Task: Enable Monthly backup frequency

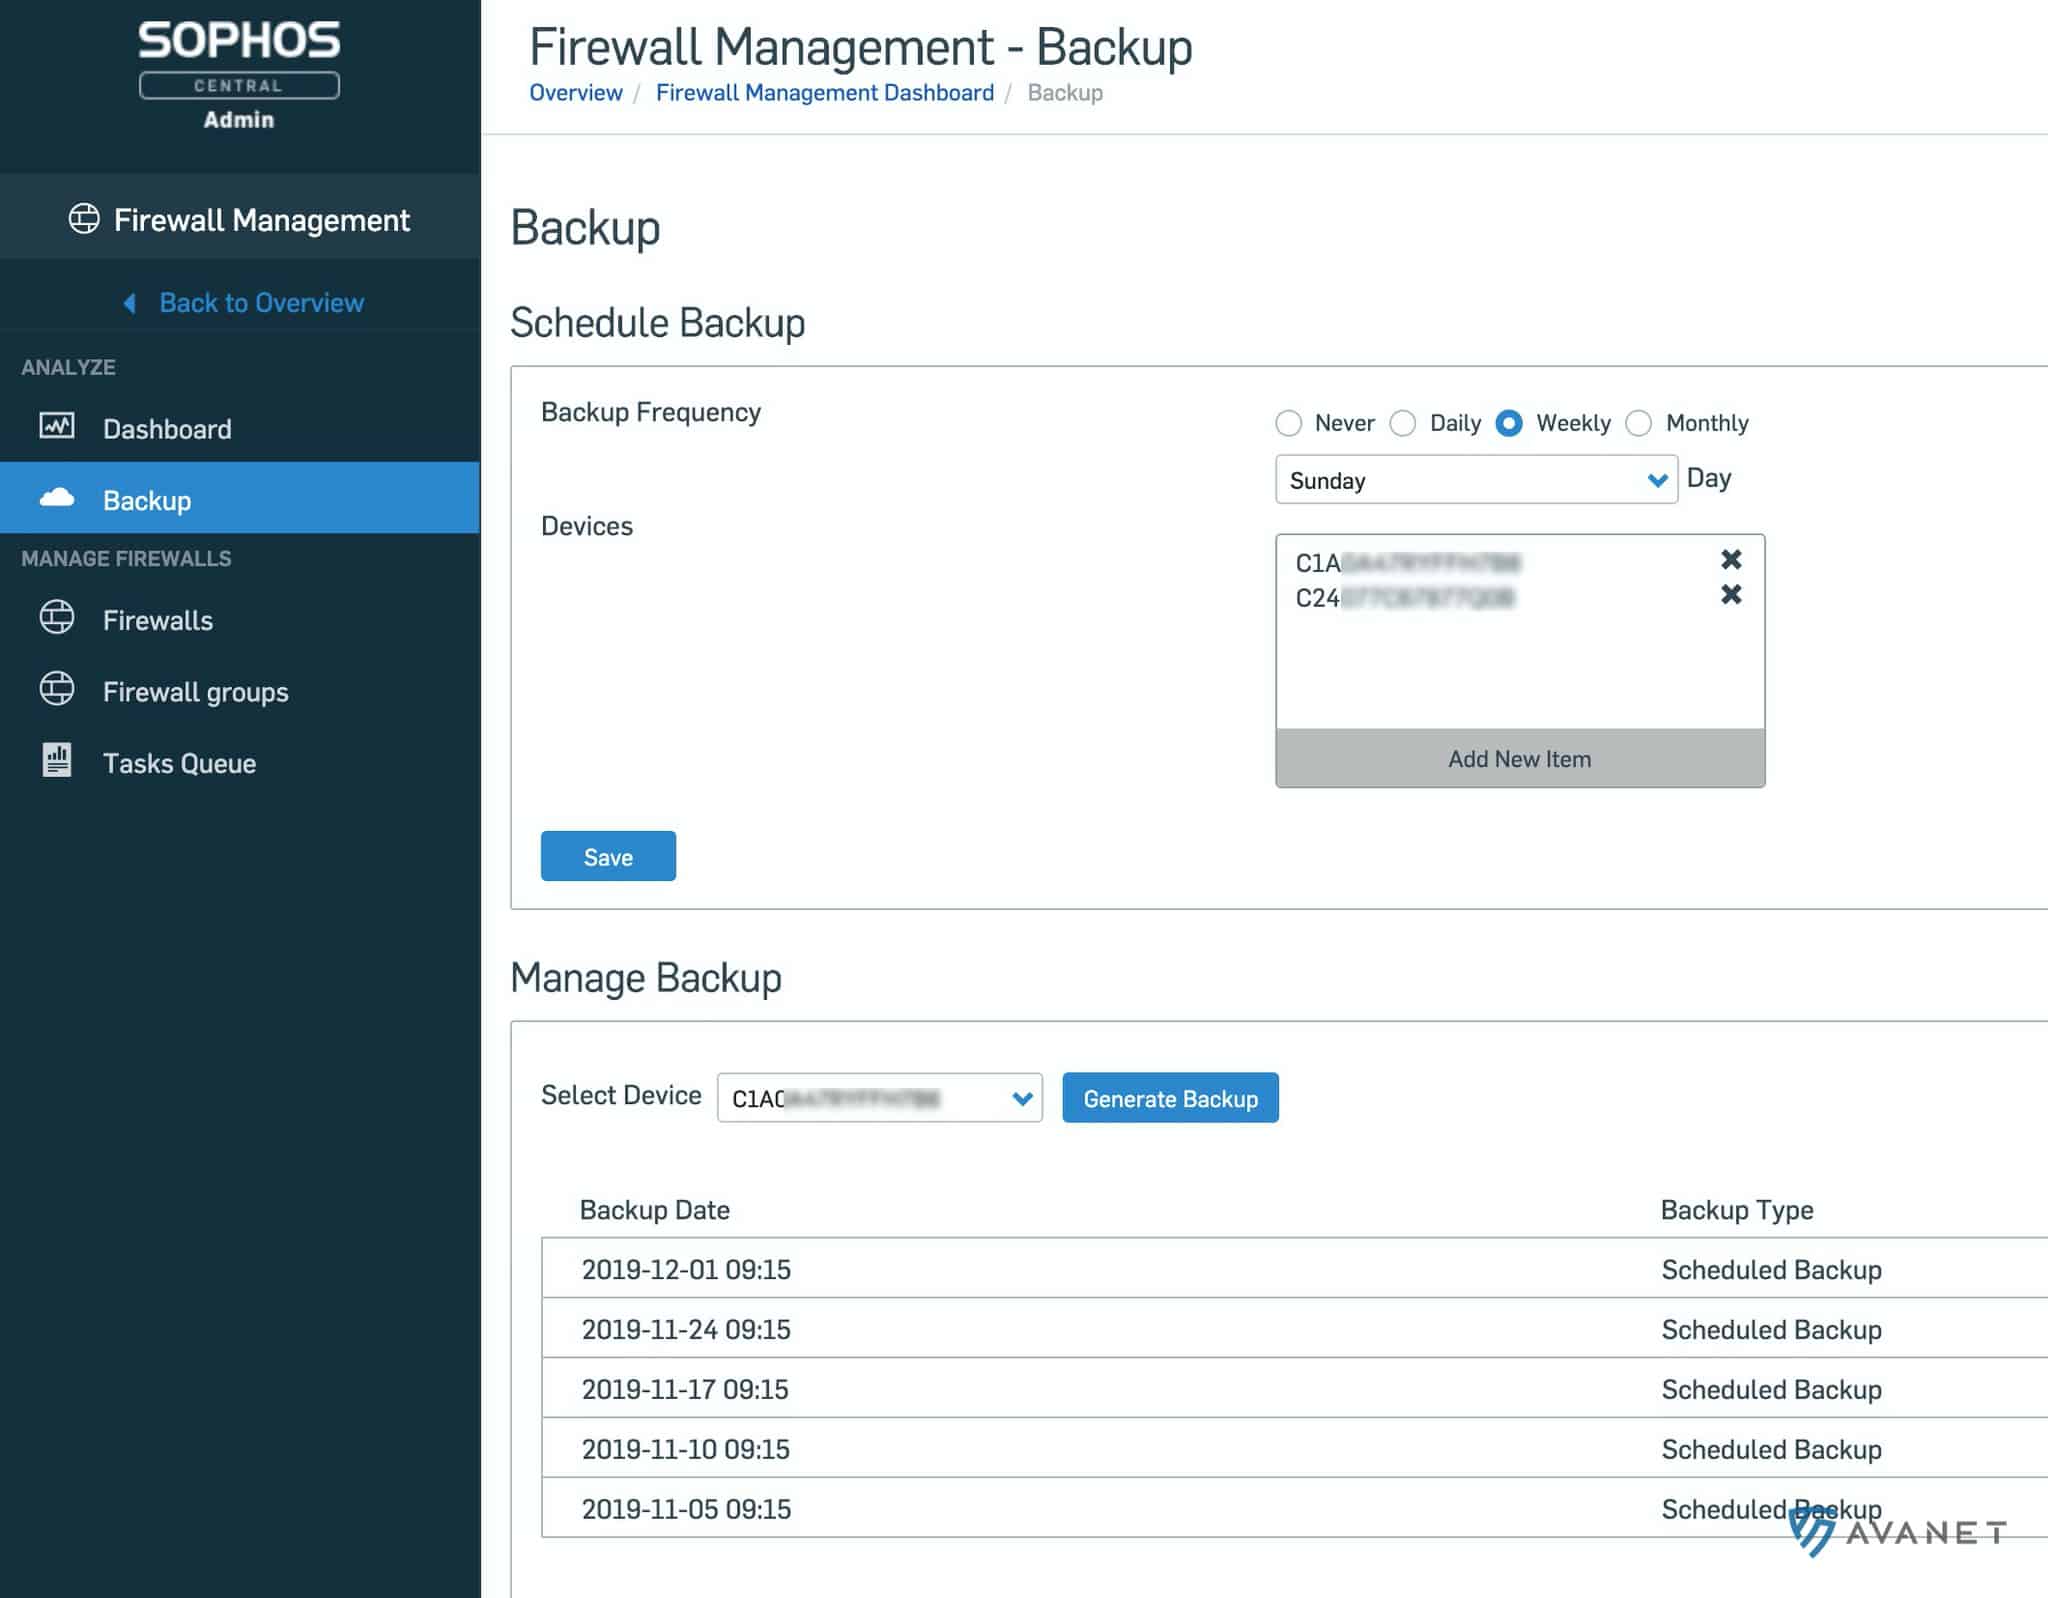Action: (x=1639, y=424)
